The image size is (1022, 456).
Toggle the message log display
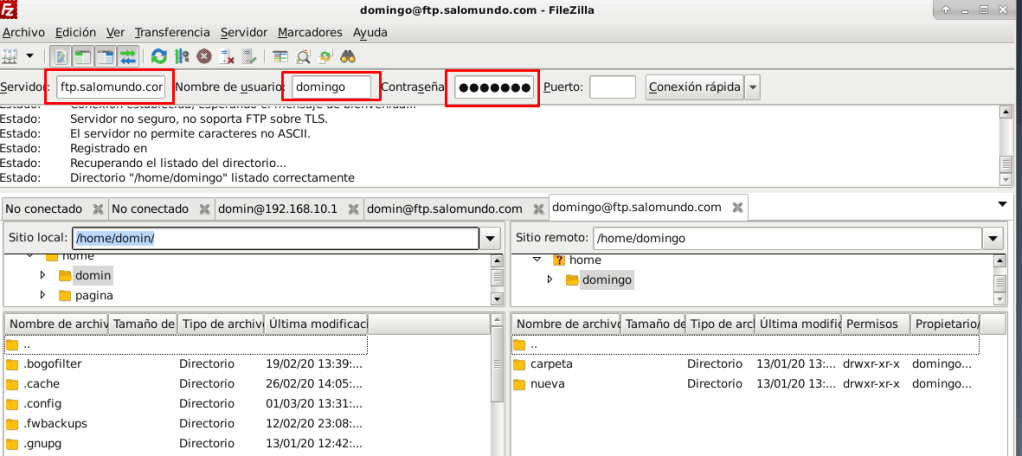coord(60,56)
